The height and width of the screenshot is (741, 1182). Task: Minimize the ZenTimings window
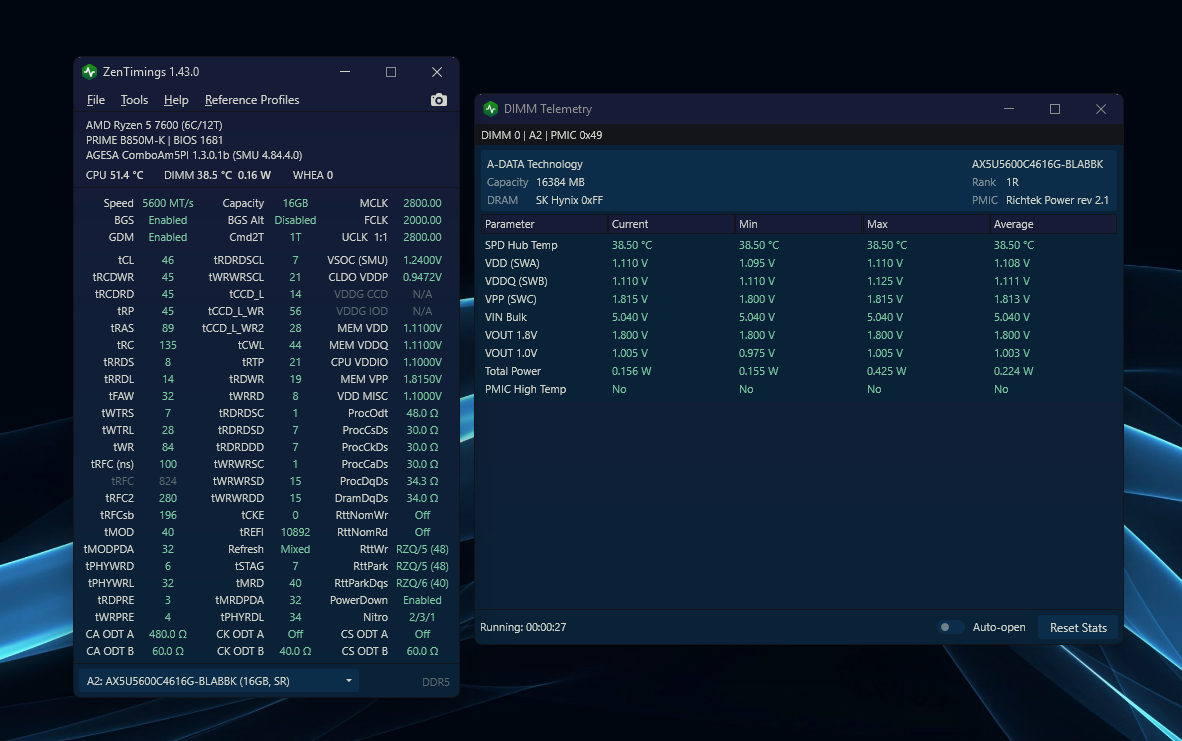[x=344, y=72]
